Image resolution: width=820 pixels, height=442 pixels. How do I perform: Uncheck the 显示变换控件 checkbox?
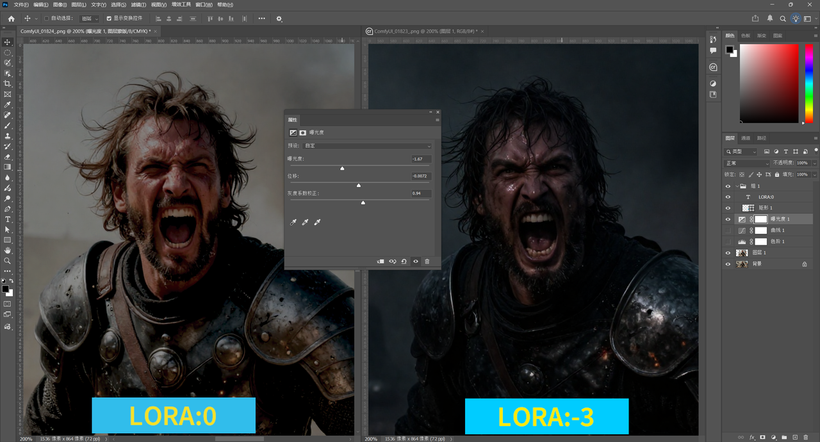[x=109, y=18]
